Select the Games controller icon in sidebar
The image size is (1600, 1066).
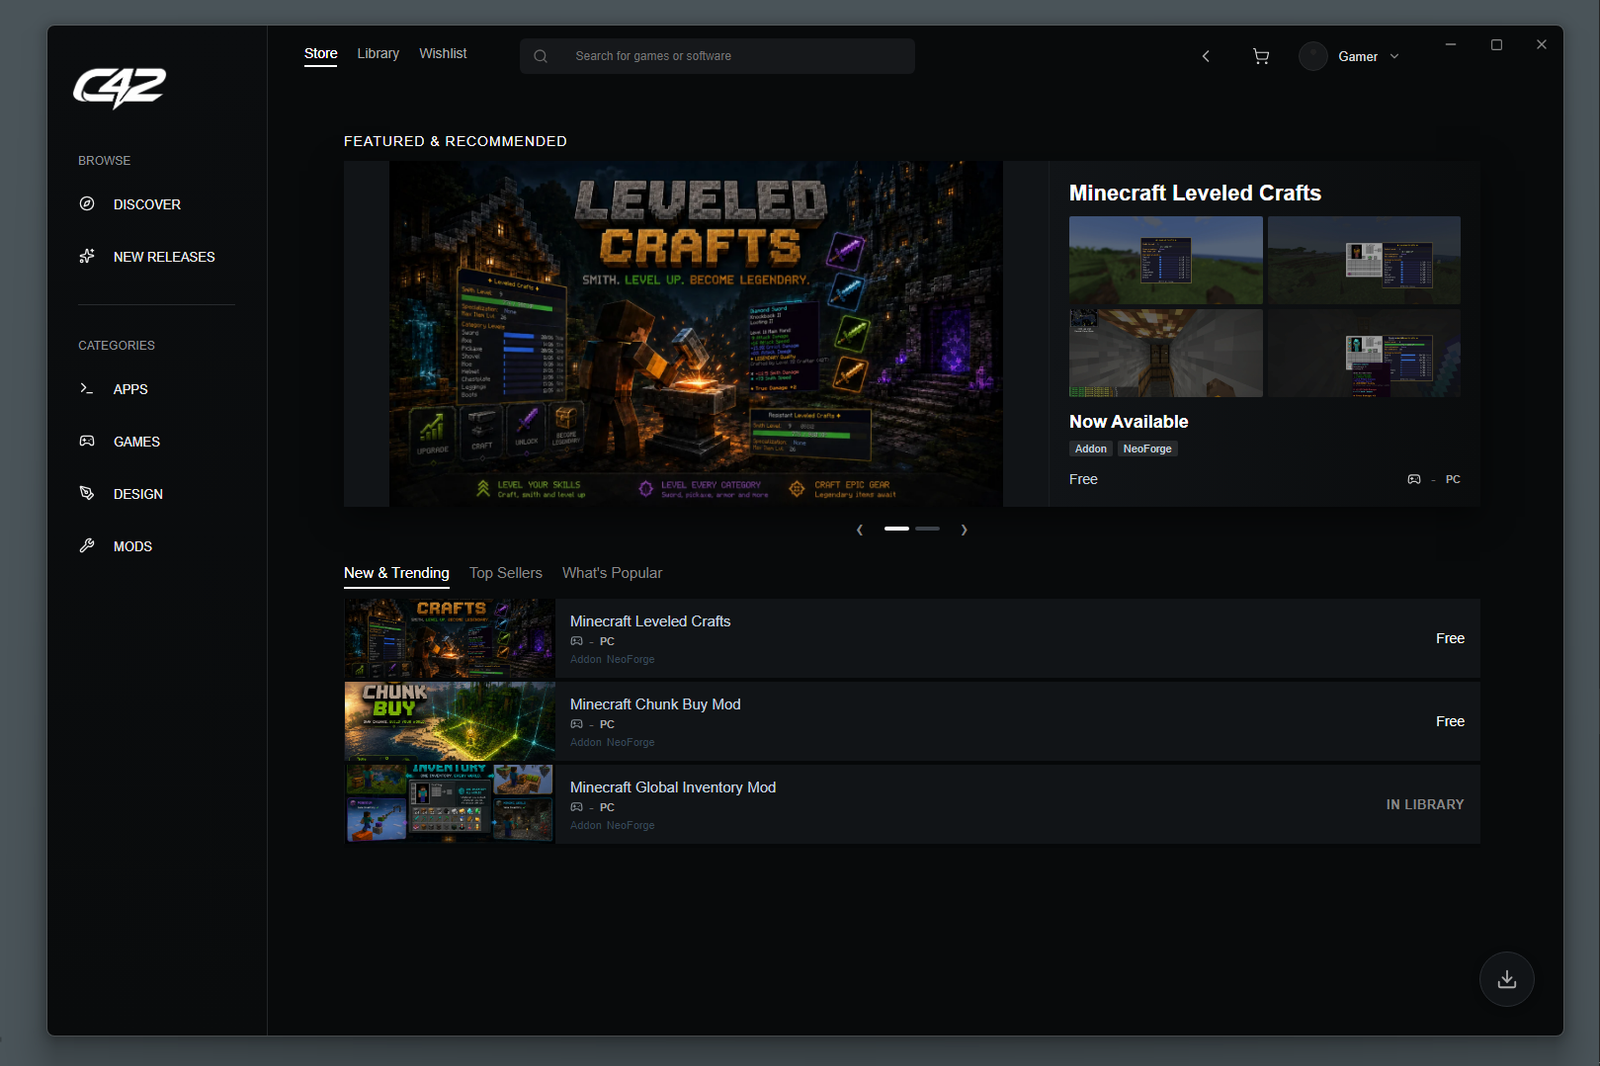87,441
